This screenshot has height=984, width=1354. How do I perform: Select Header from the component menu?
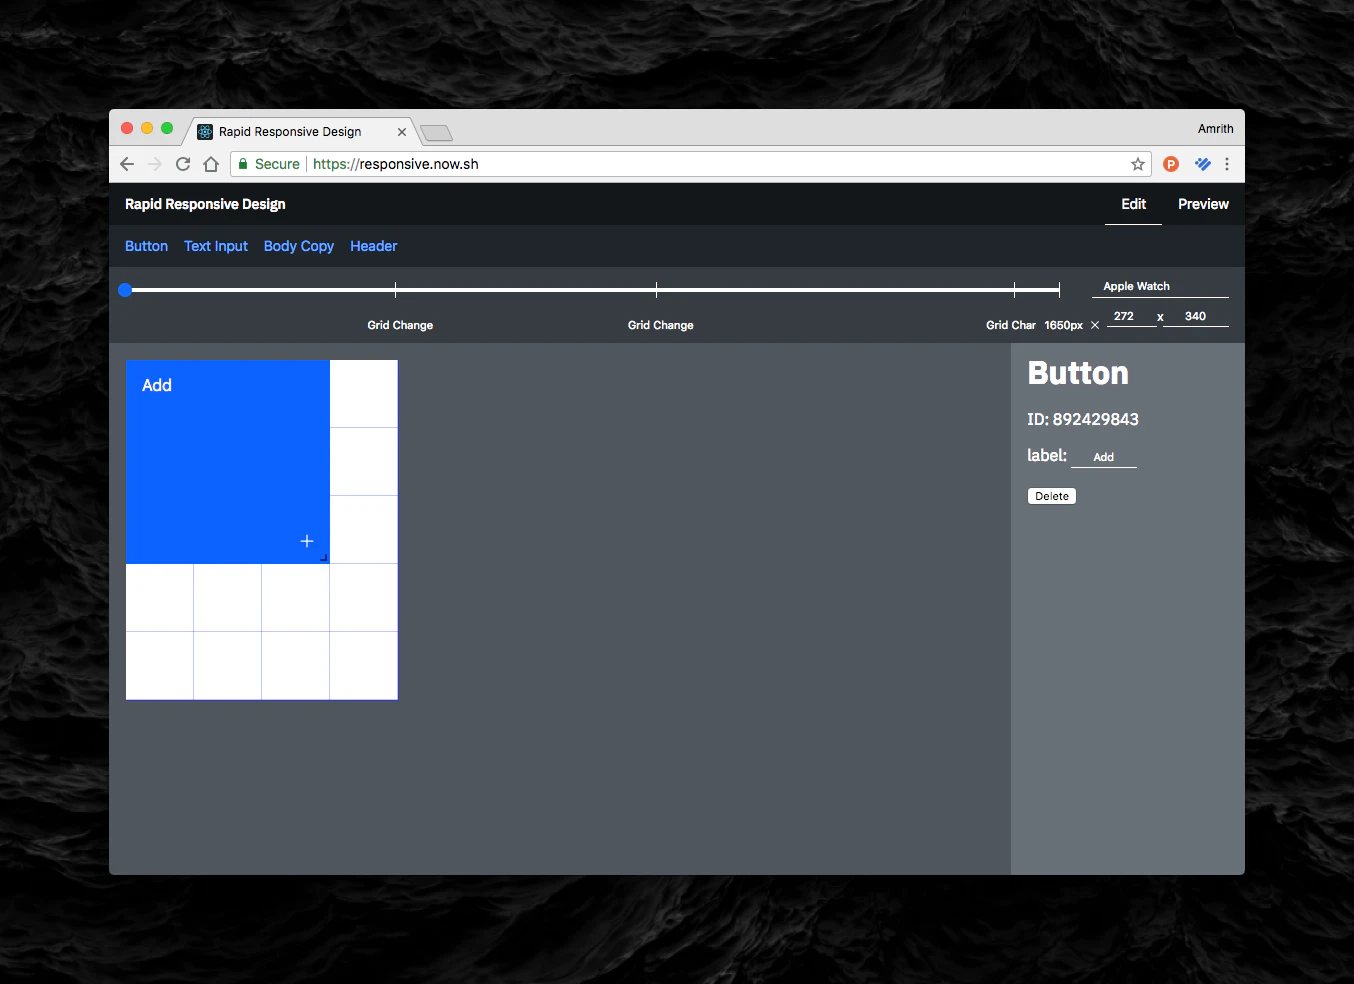(x=373, y=246)
